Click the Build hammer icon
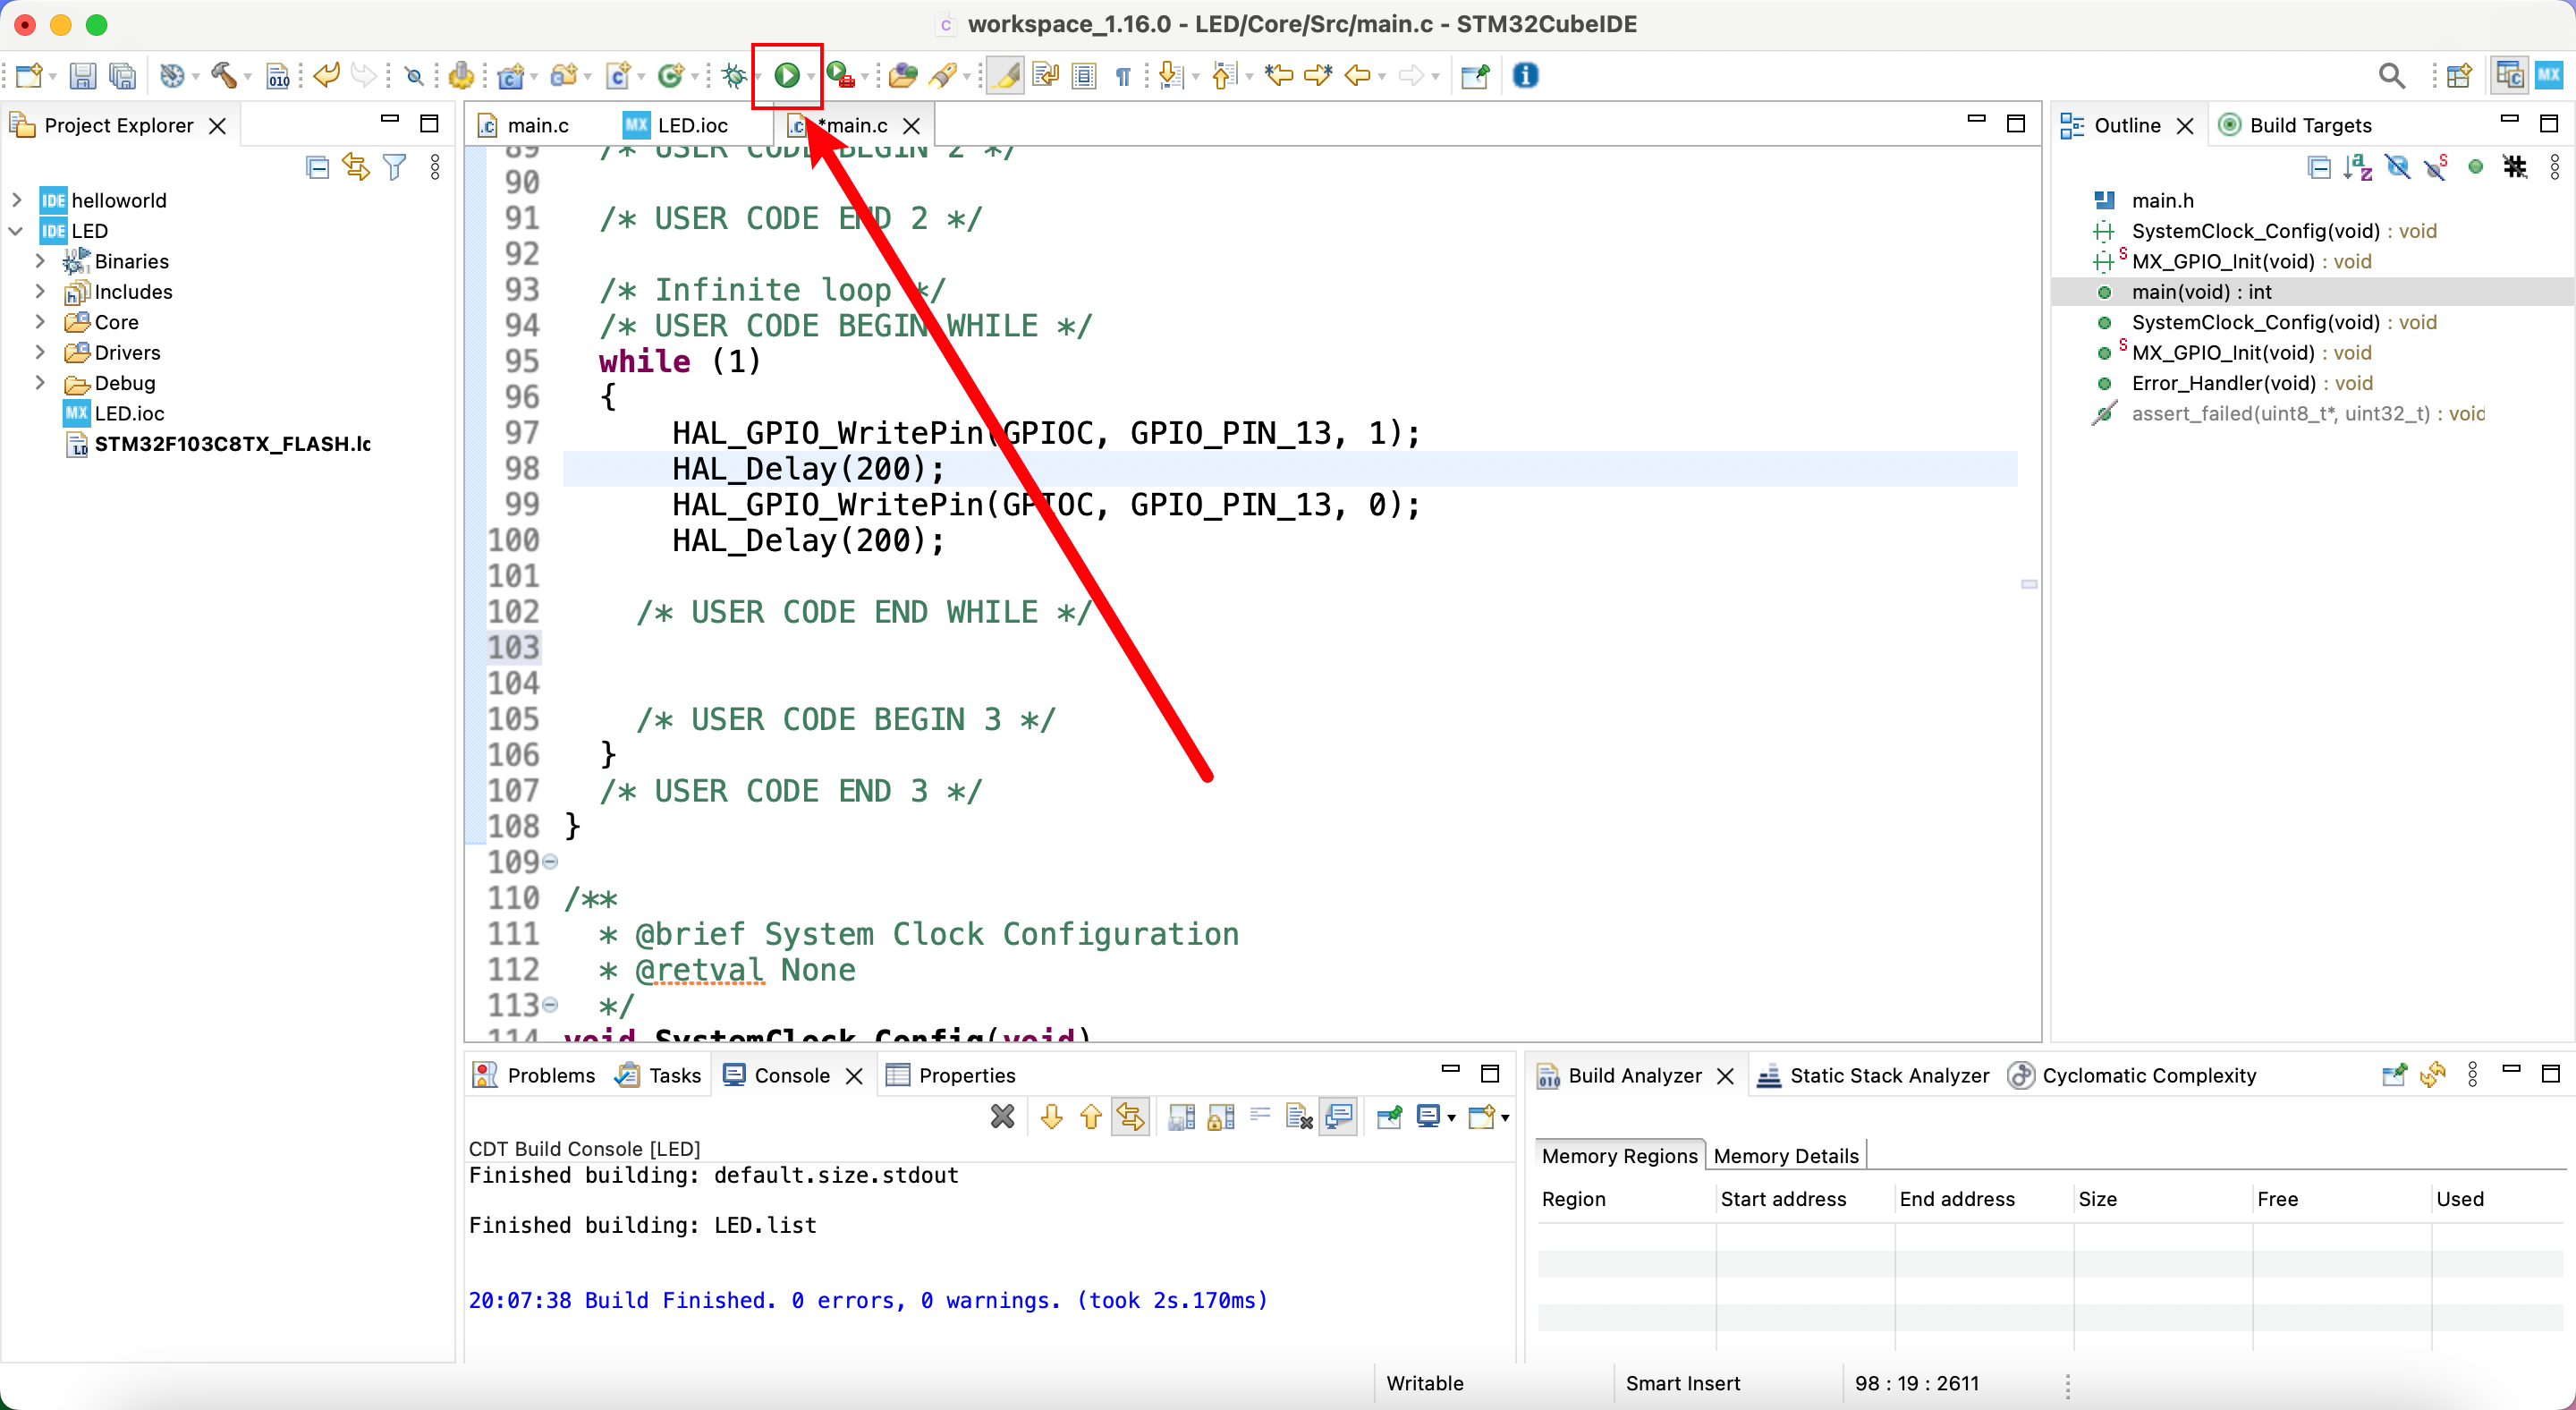The height and width of the screenshot is (1410, 2576). (223, 75)
